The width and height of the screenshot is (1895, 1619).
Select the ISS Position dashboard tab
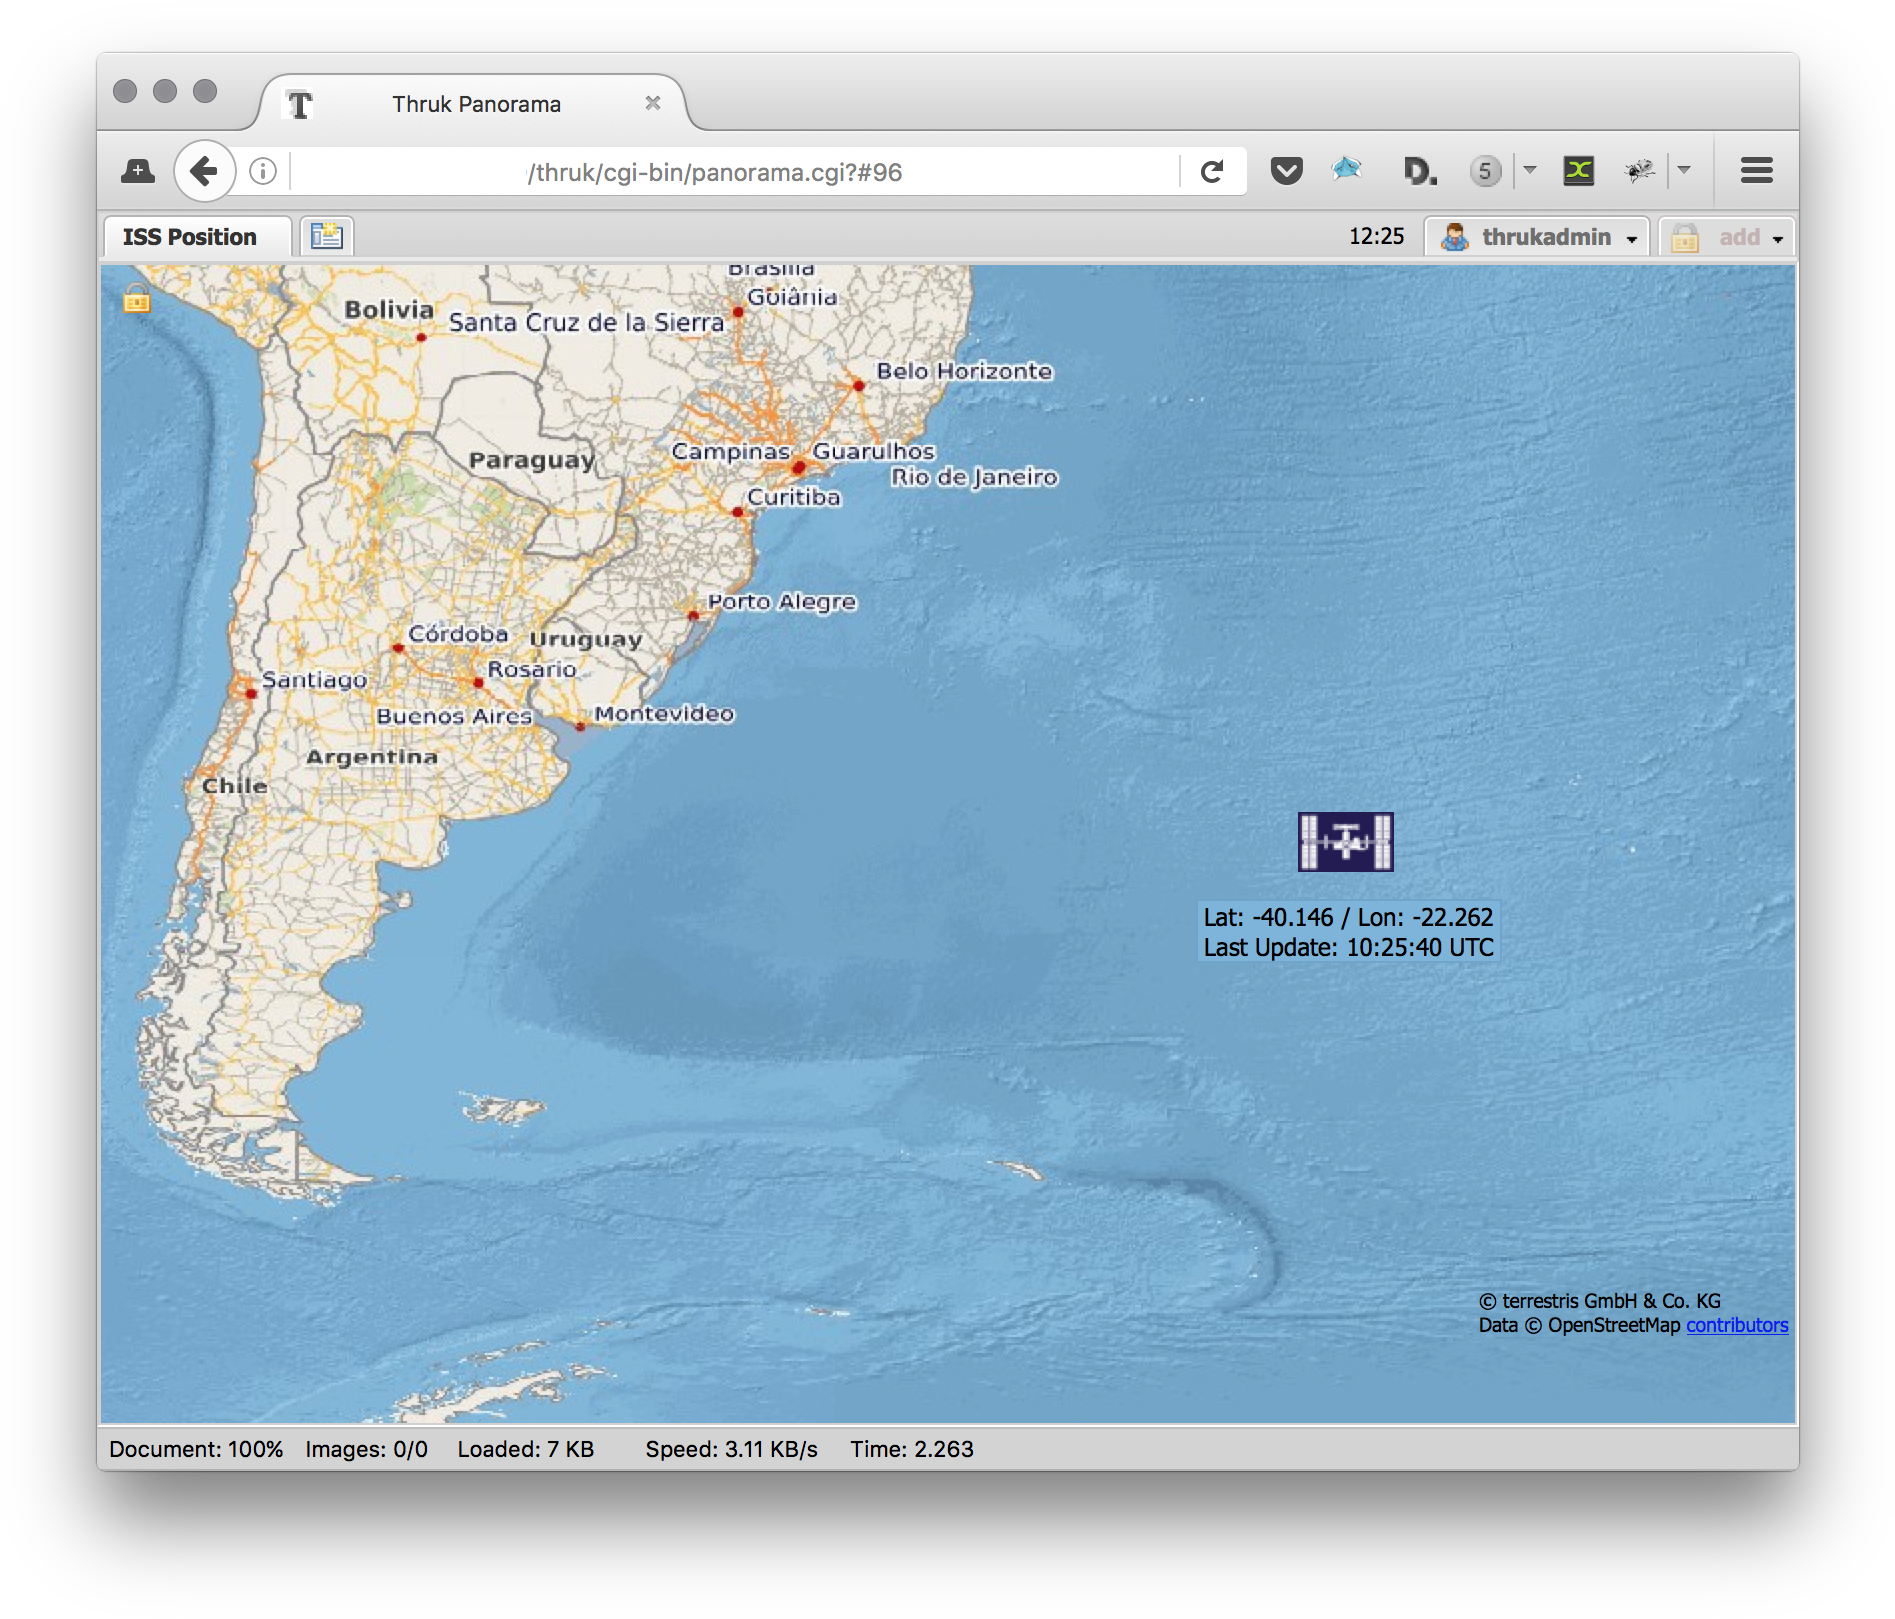[x=190, y=238]
